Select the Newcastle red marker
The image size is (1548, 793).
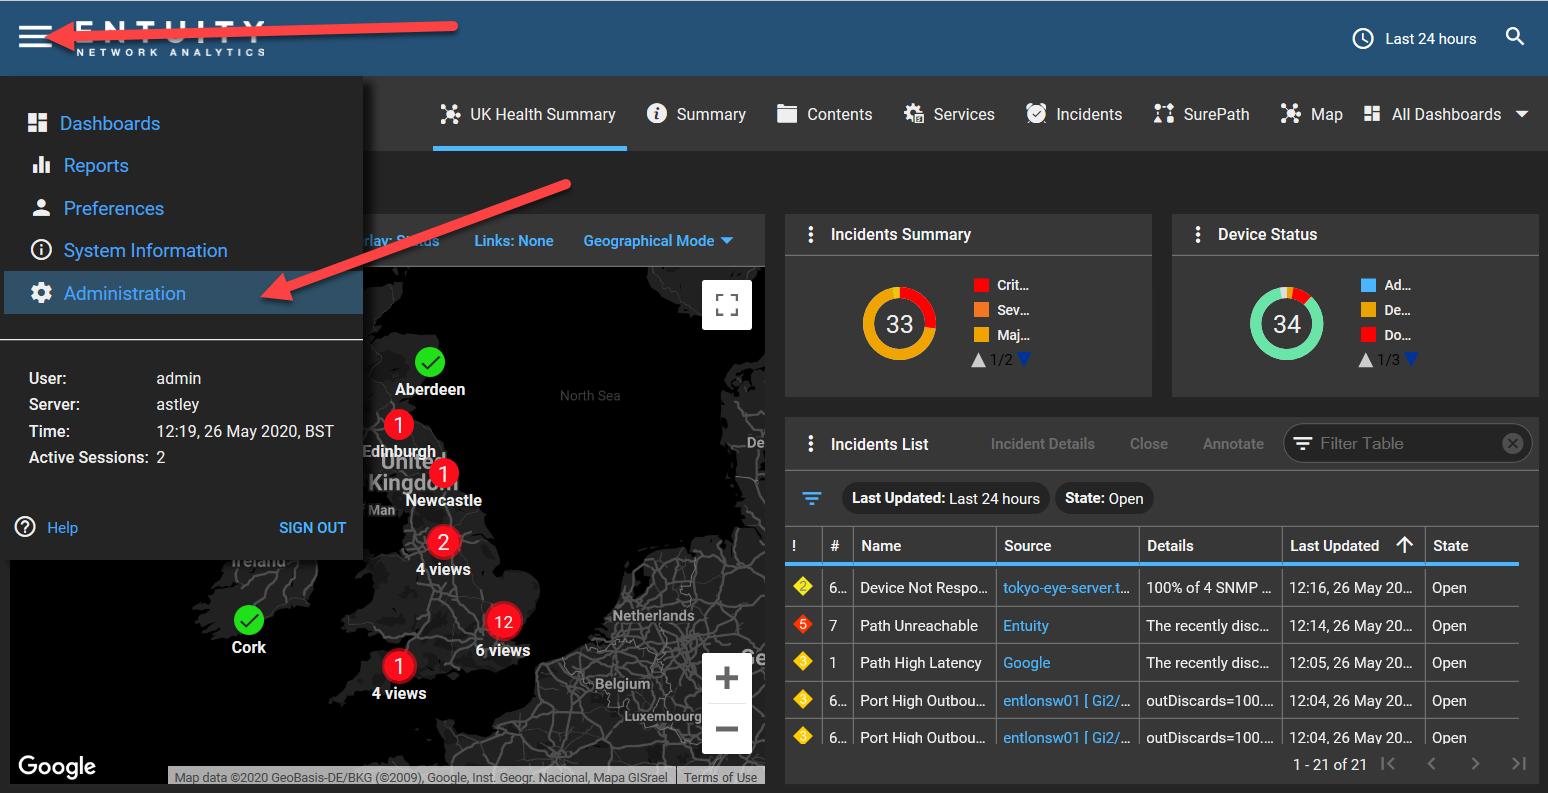[x=444, y=473]
